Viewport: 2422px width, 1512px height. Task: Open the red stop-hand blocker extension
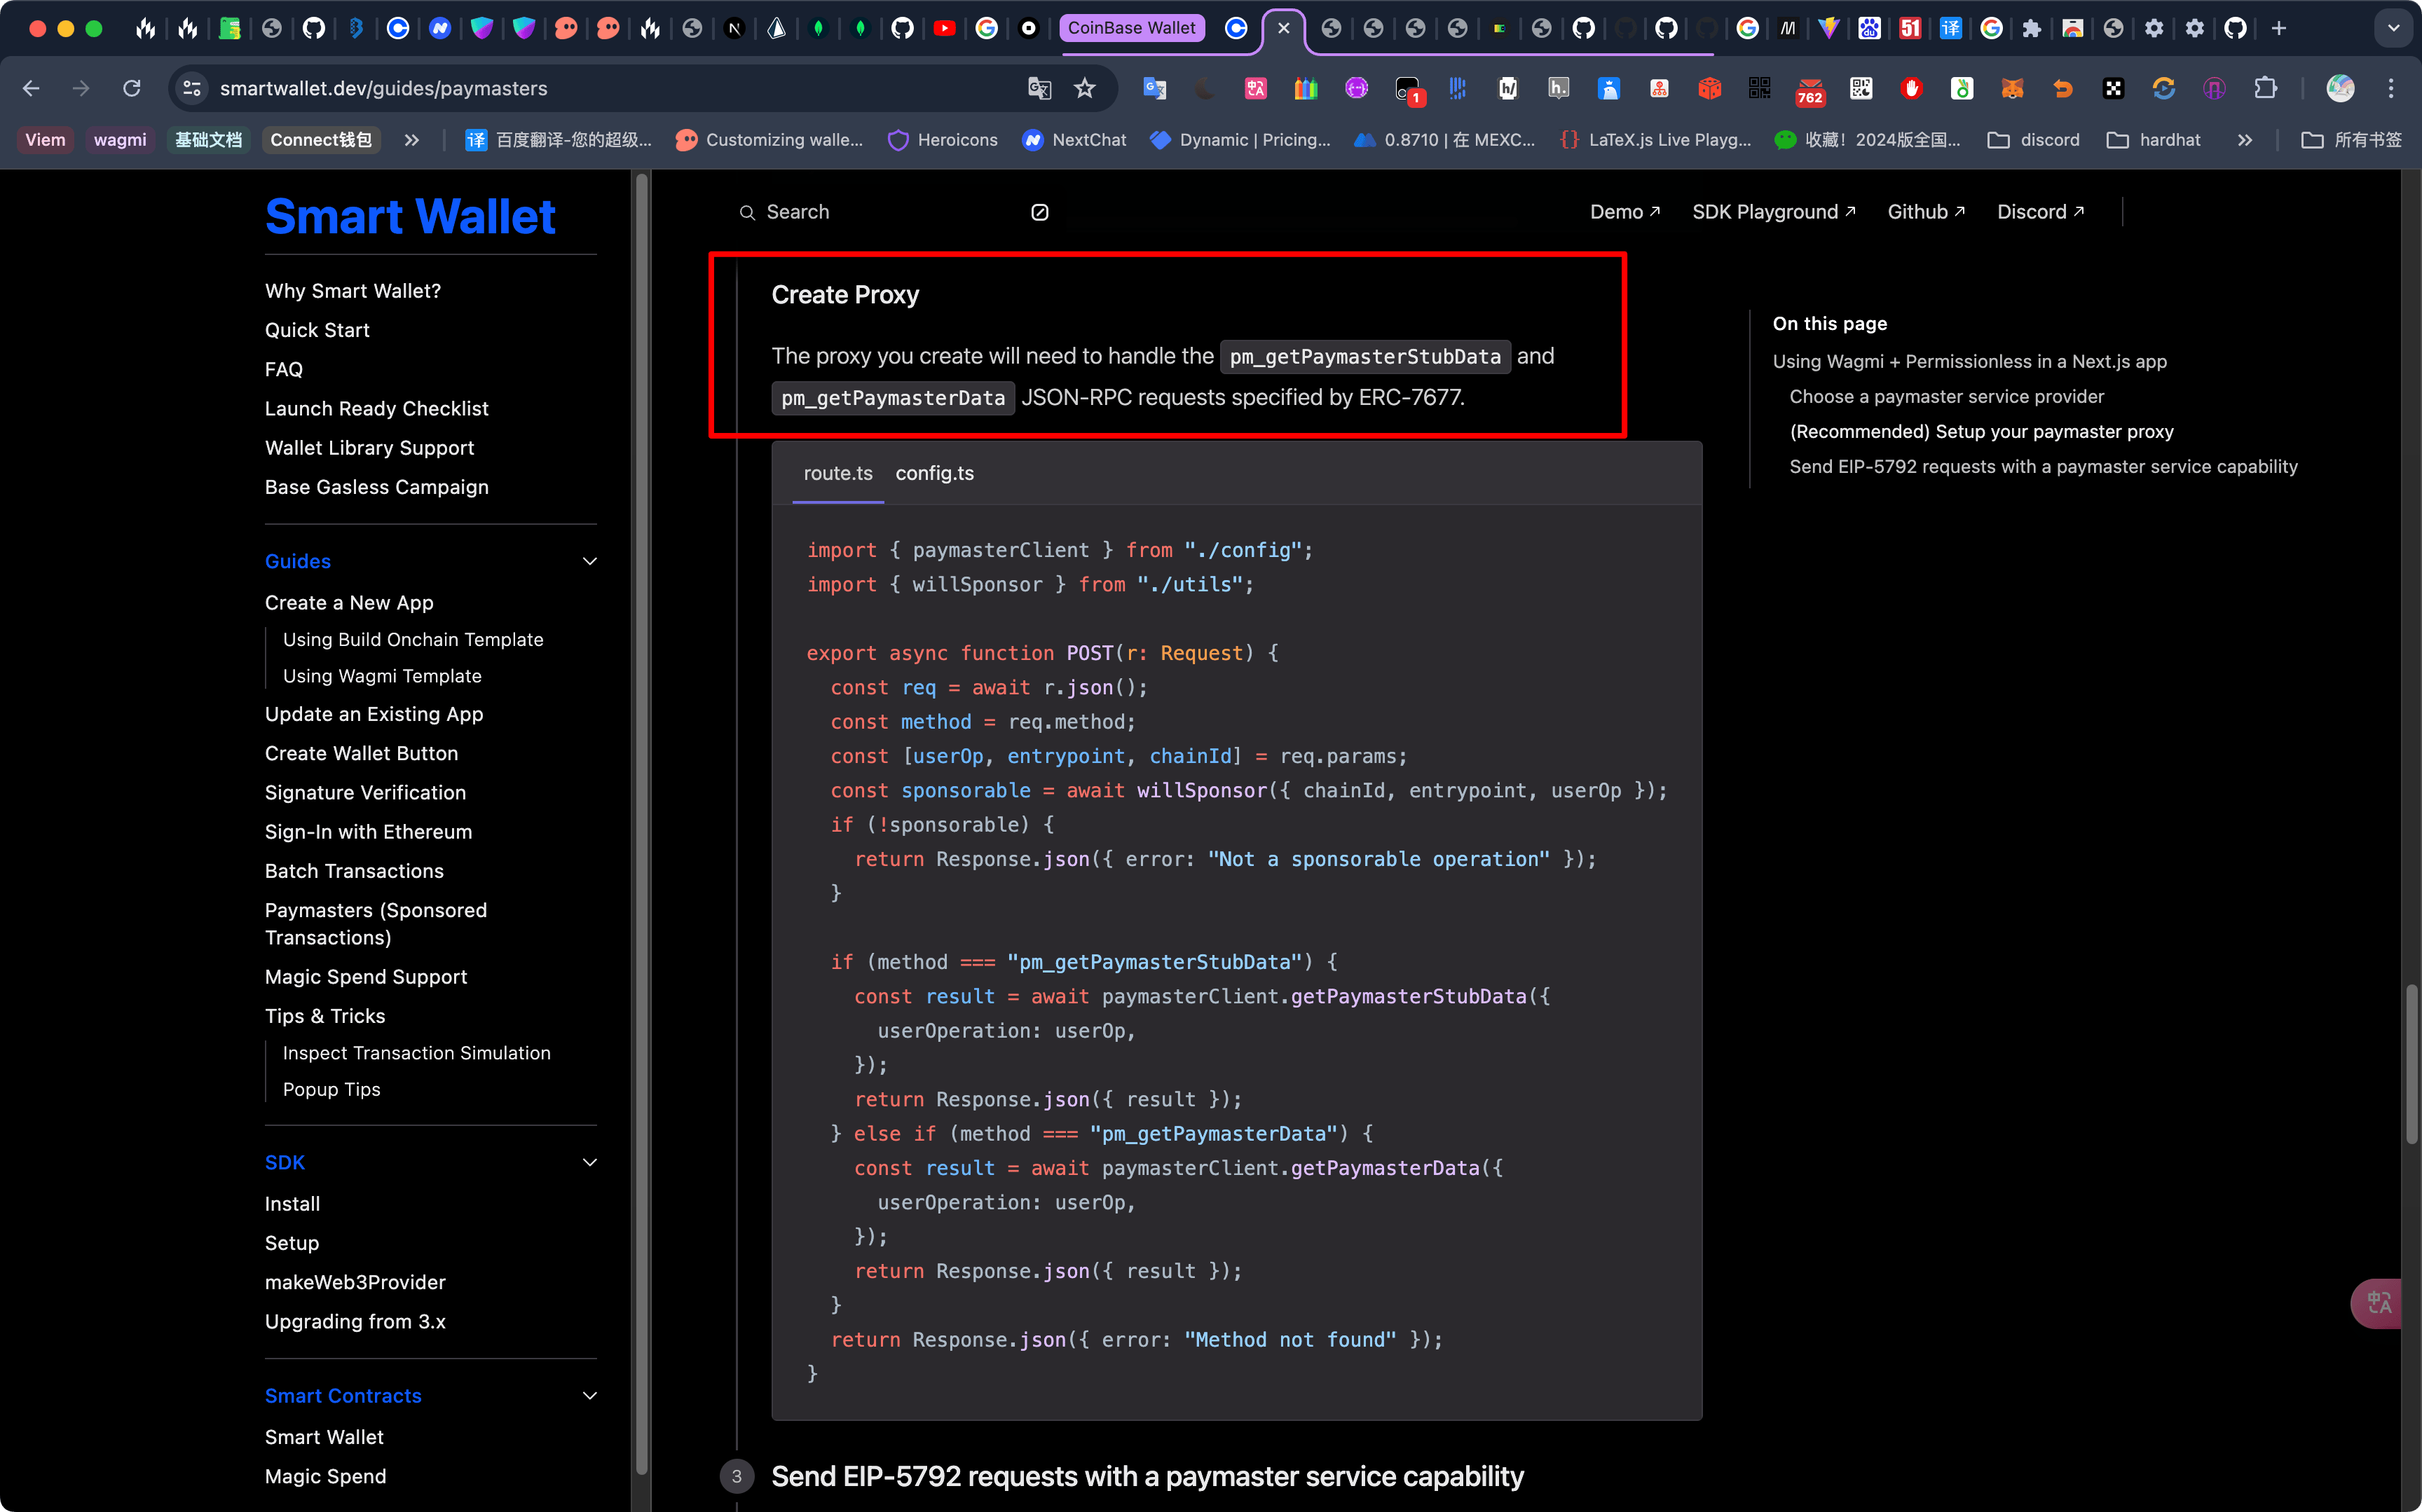(x=1912, y=89)
